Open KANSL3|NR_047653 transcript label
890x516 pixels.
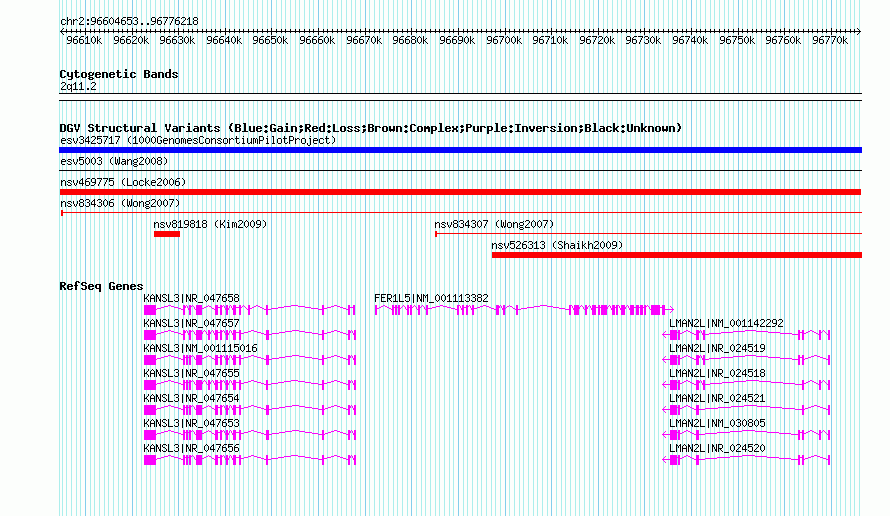point(191,423)
